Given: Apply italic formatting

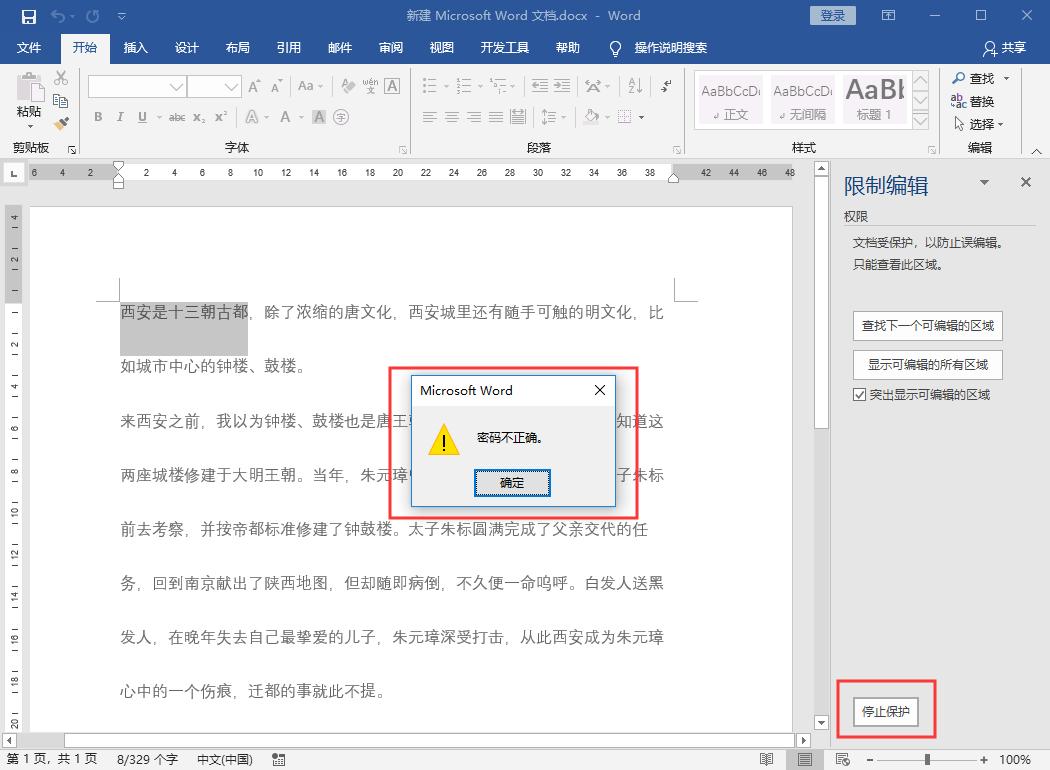Looking at the screenshot, I should pyautogui.click(x=119, y=117).
